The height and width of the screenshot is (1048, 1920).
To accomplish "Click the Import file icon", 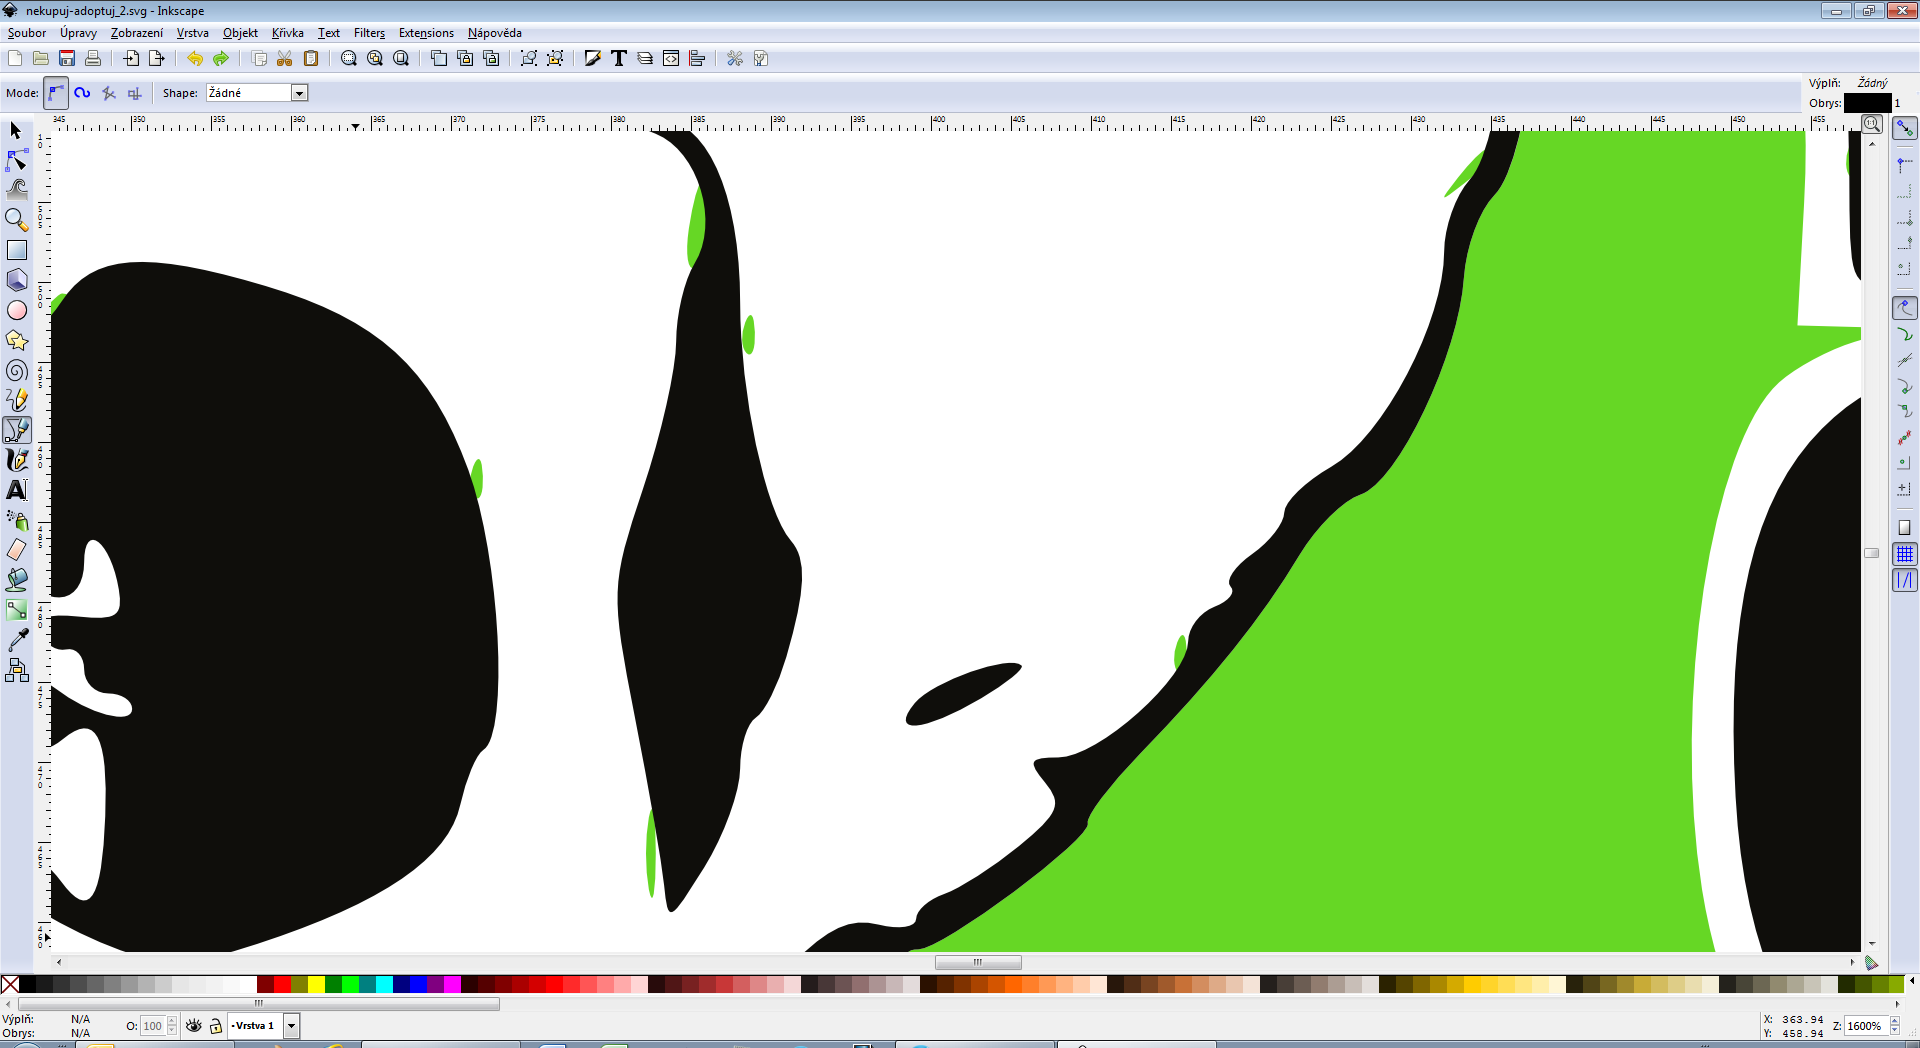I will tap(131, 58).
